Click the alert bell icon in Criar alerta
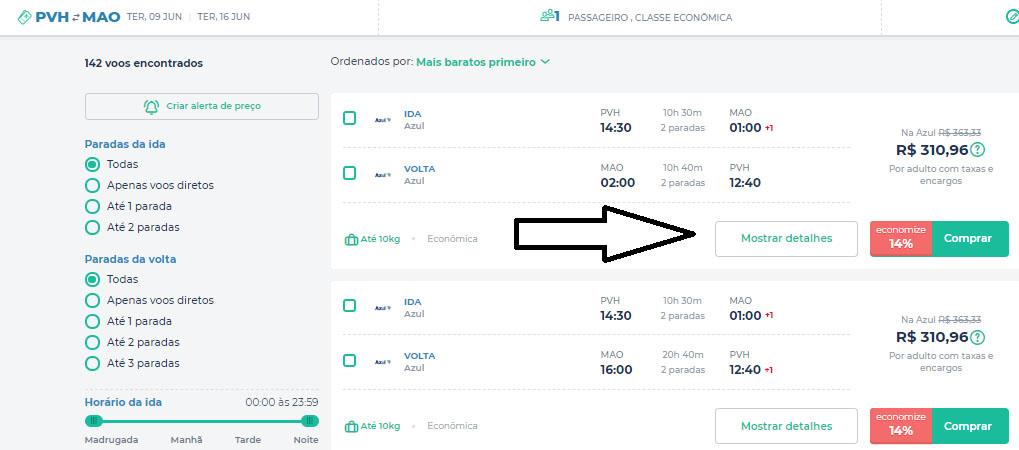 pos(152,106)
